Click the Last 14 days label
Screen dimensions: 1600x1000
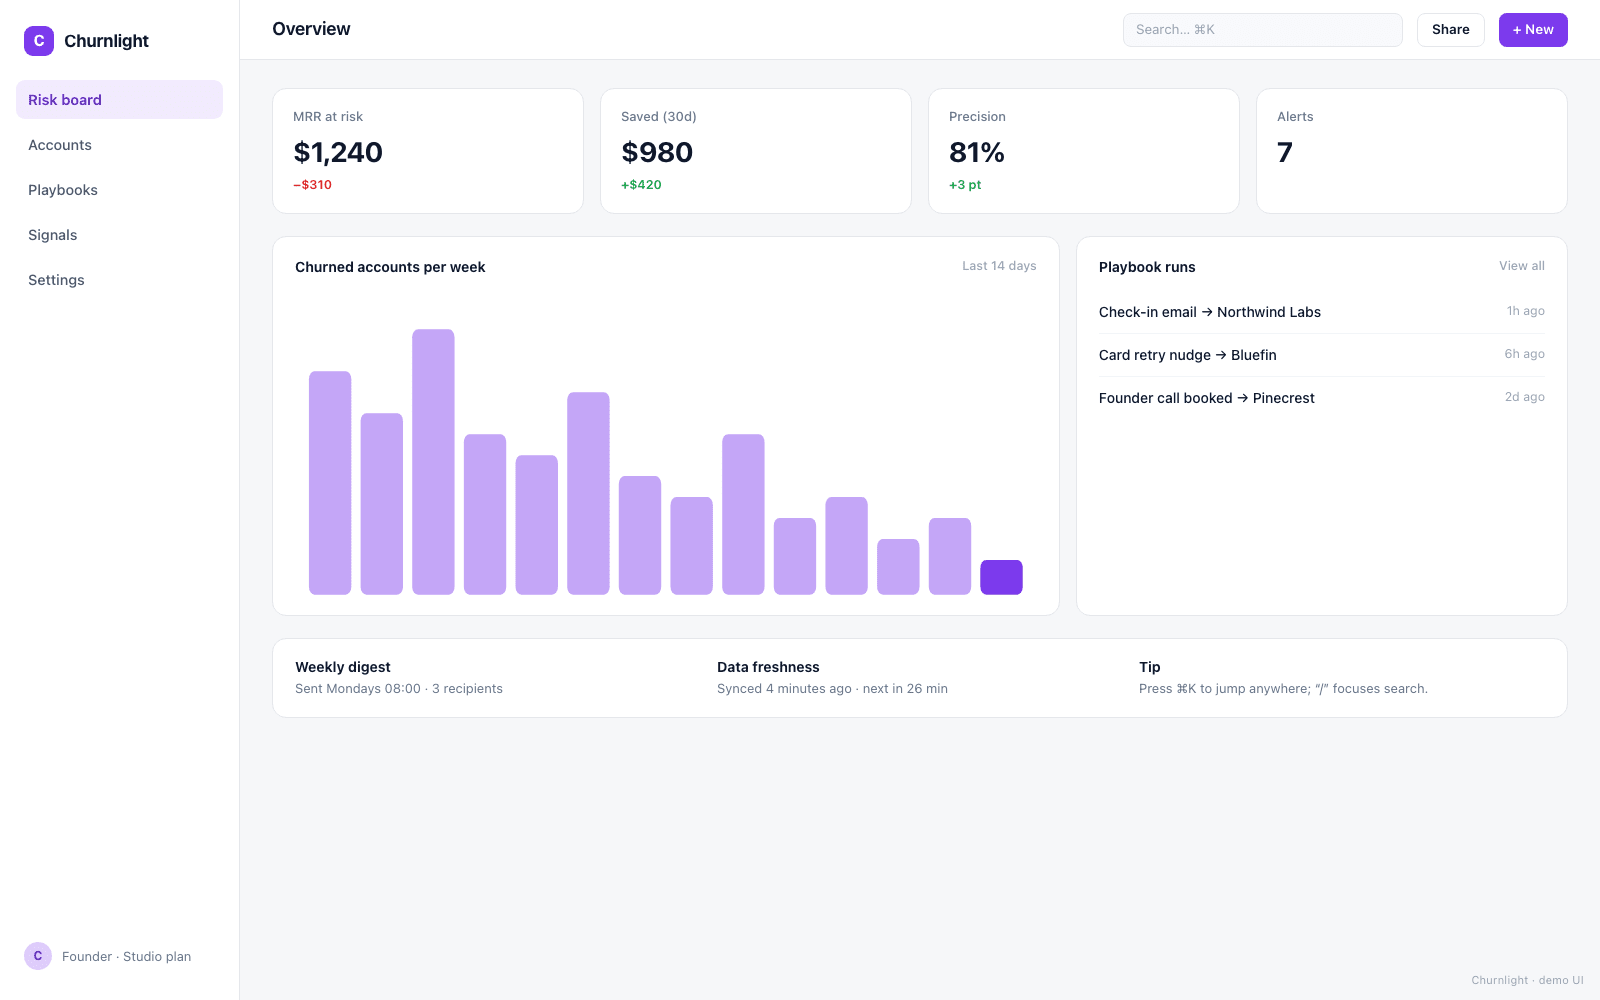999,266
